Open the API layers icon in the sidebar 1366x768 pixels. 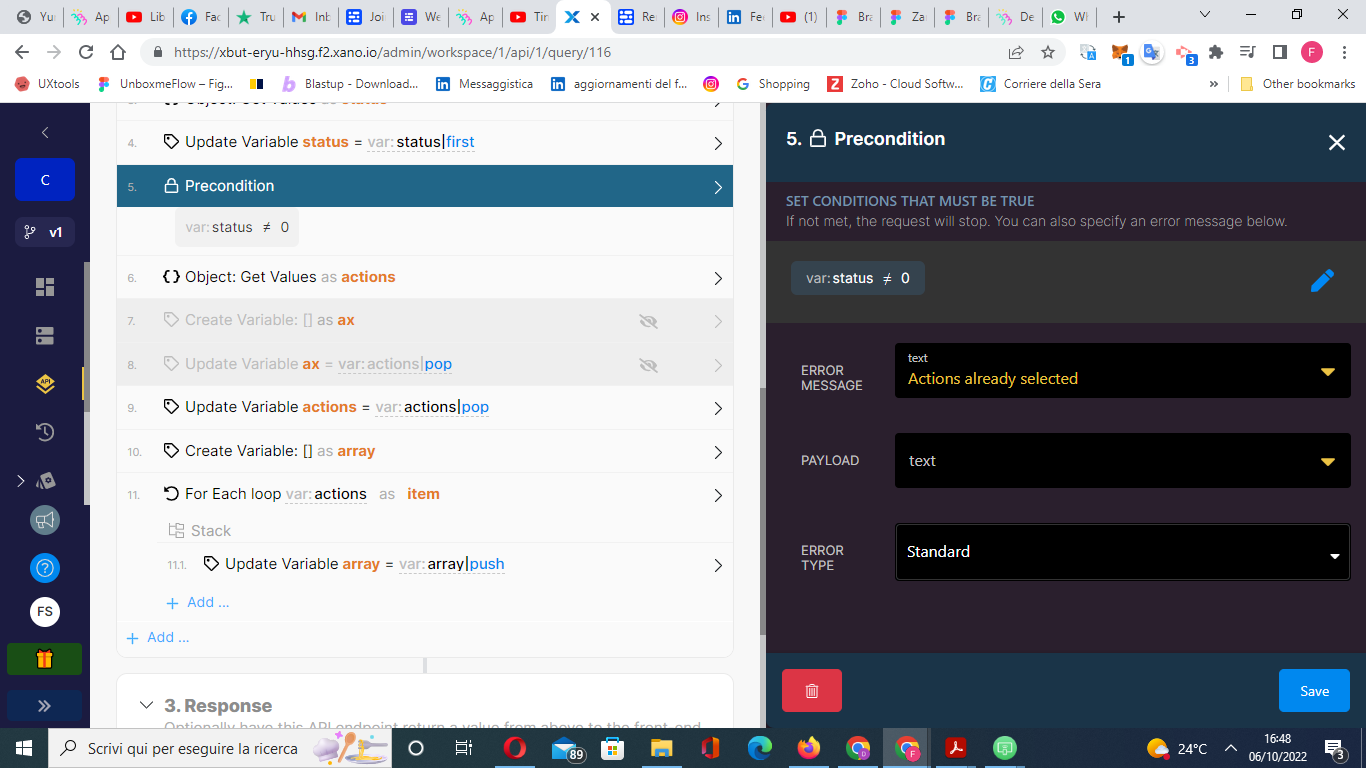tap(45, 383)
